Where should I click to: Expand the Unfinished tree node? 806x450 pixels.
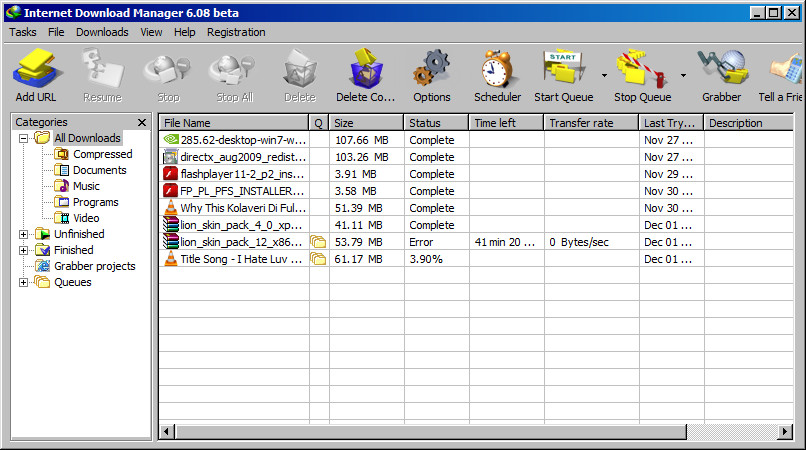coord(23,235)
